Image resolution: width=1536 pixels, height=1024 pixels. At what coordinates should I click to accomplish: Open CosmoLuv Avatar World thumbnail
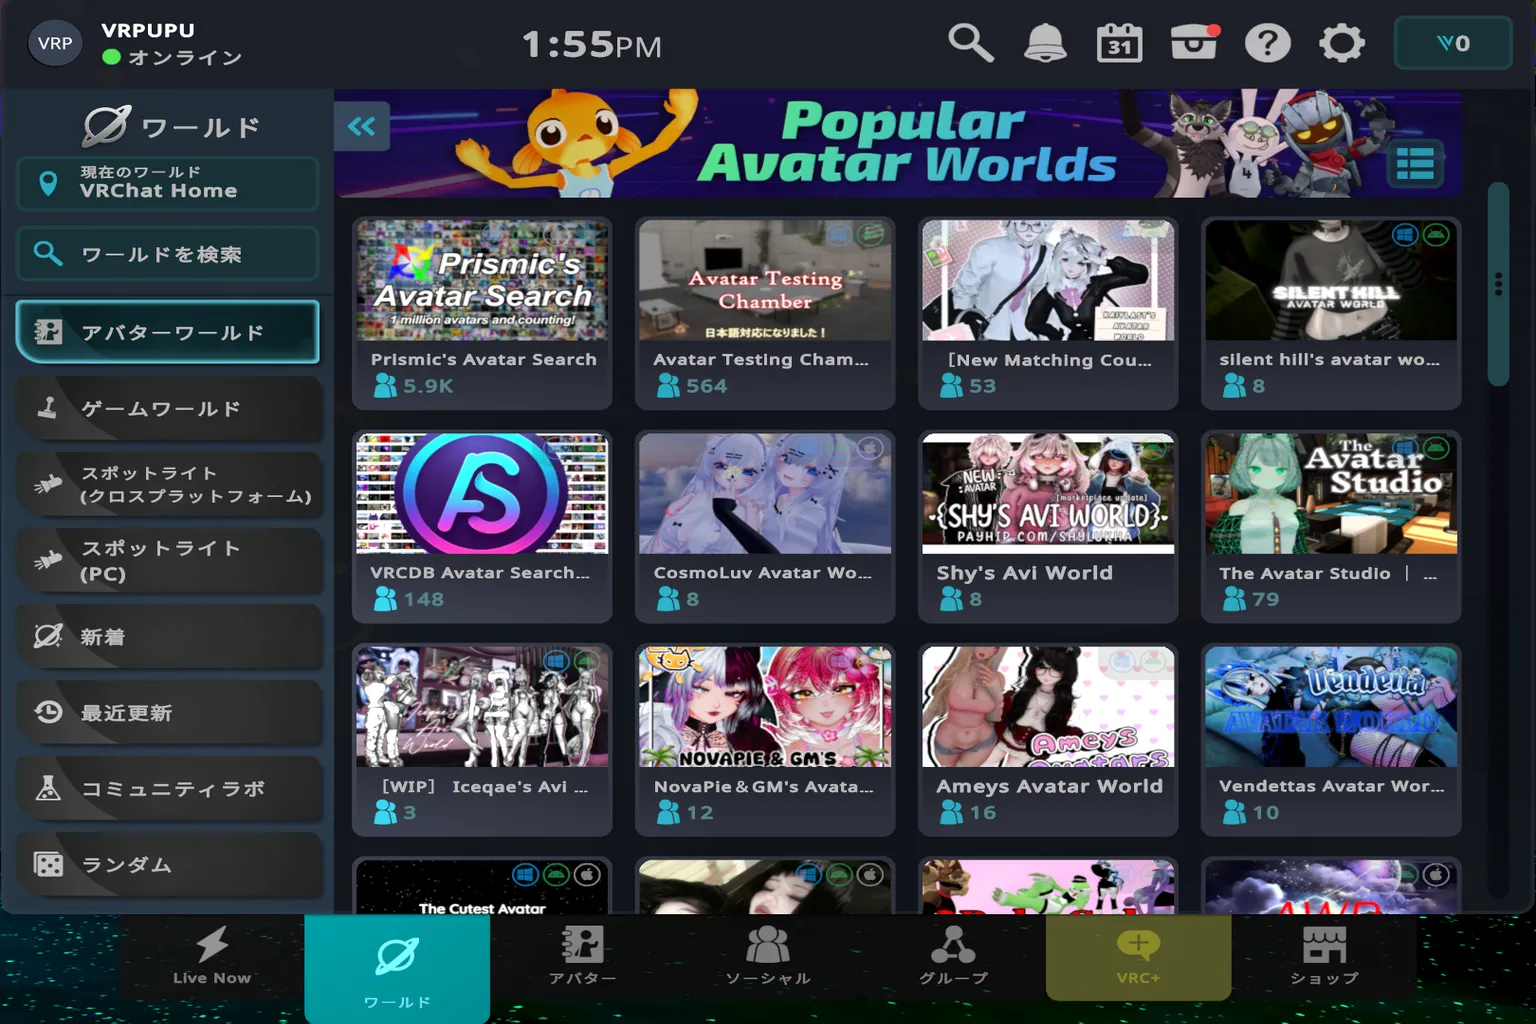point(765,493)
